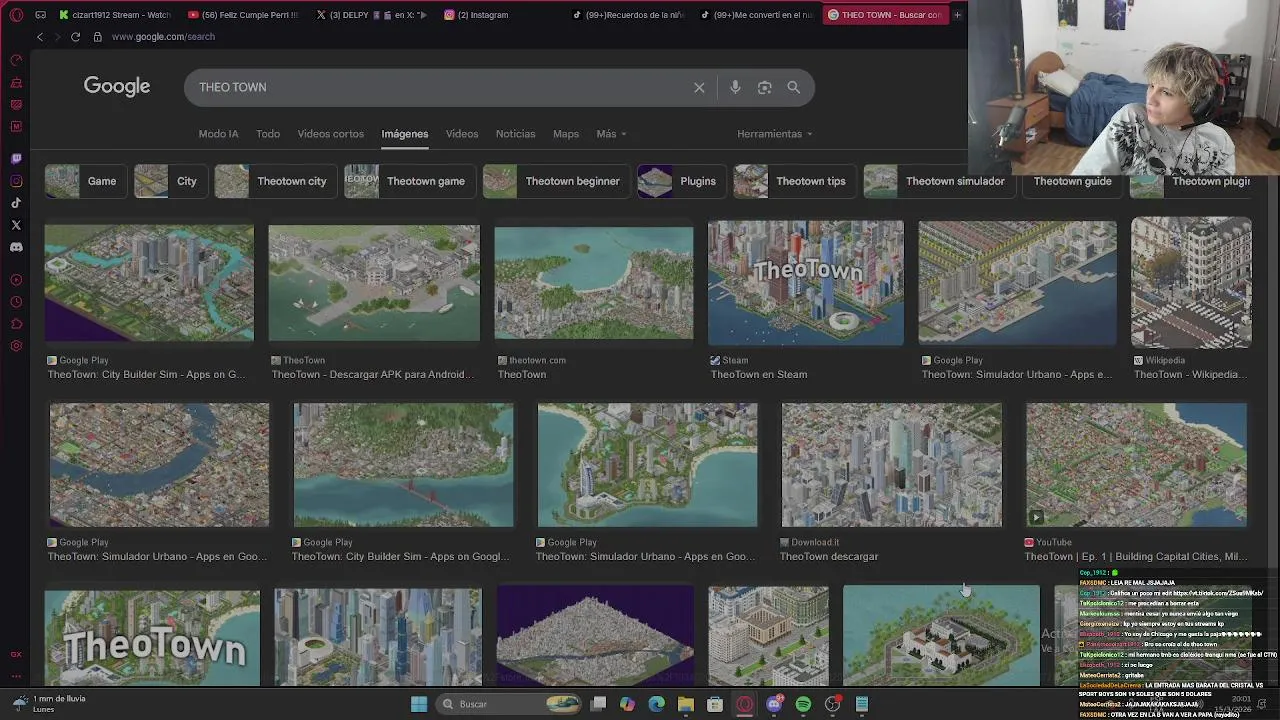The height and width of the screenshot is (720, 1280).
Task: Open the weather widget 1 mm de lluvia
Action: point(50,704)
